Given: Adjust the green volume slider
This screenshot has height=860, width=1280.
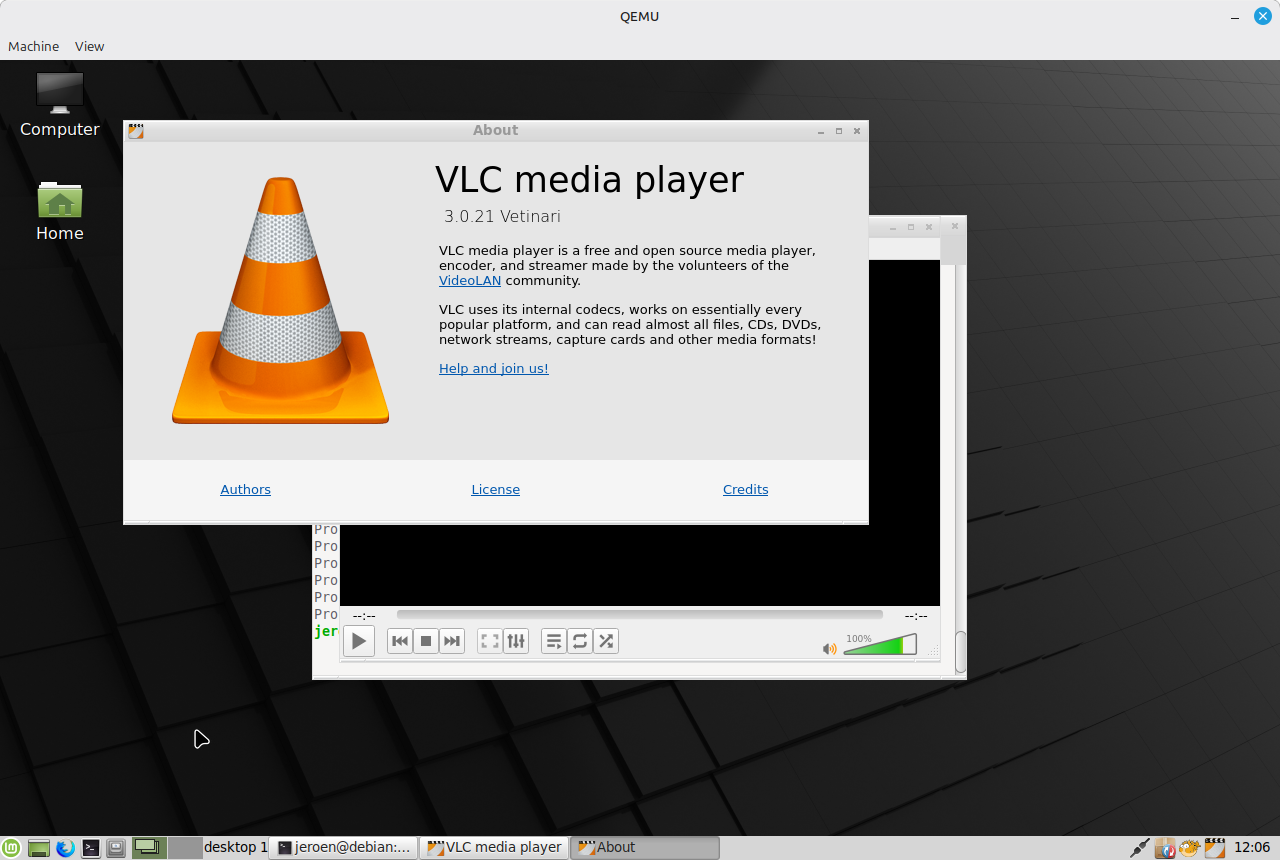Looking at the screenshot, I should click(878, 646).
